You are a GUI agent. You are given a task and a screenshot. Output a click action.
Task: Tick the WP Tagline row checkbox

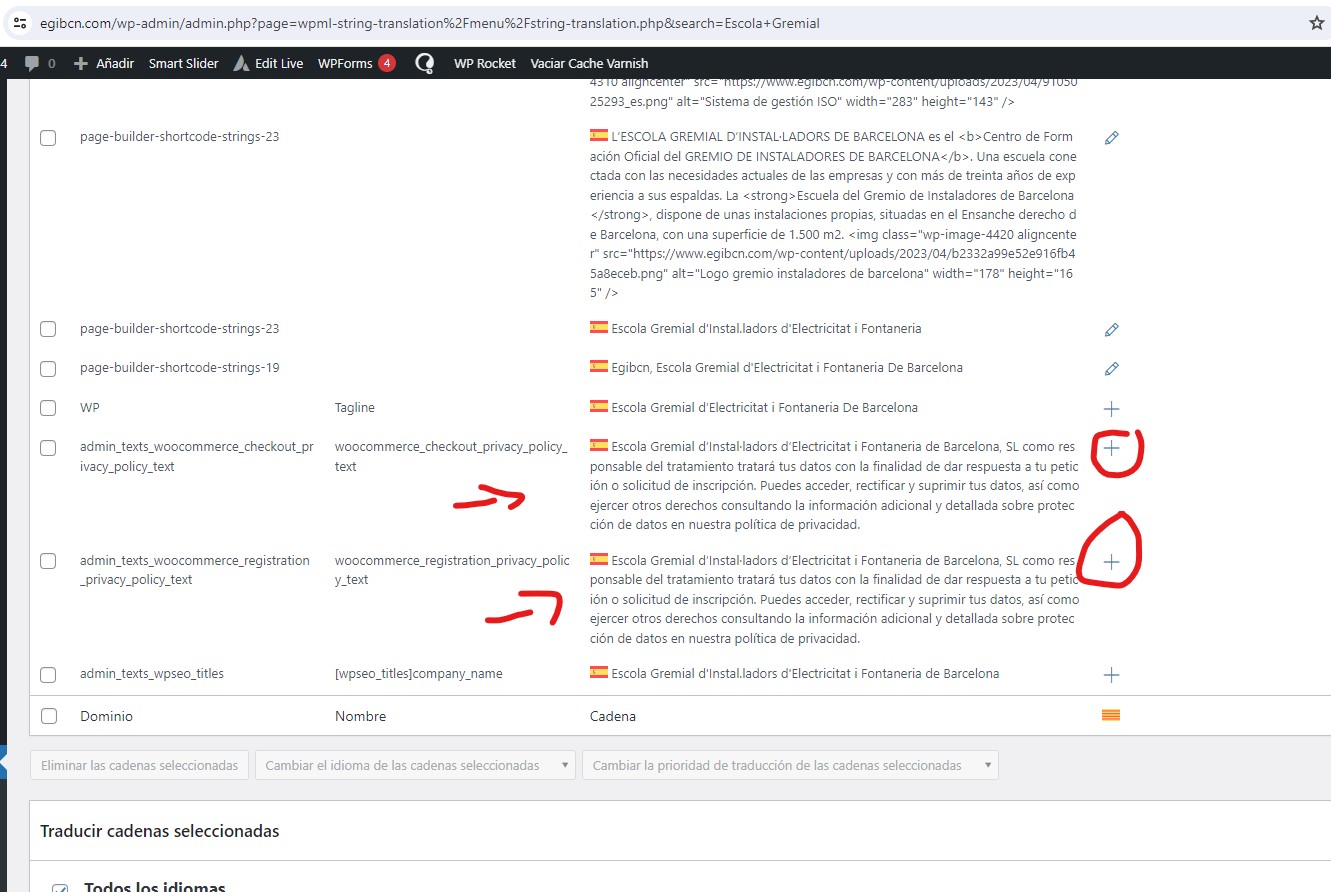coord(48,408)
